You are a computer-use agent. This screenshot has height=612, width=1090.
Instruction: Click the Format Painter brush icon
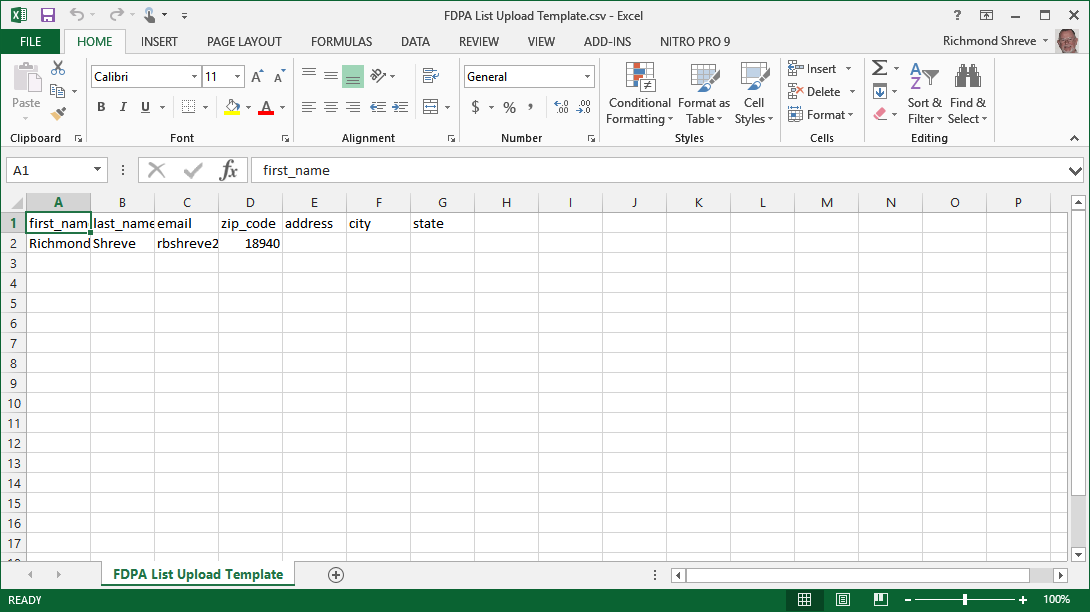58,114
